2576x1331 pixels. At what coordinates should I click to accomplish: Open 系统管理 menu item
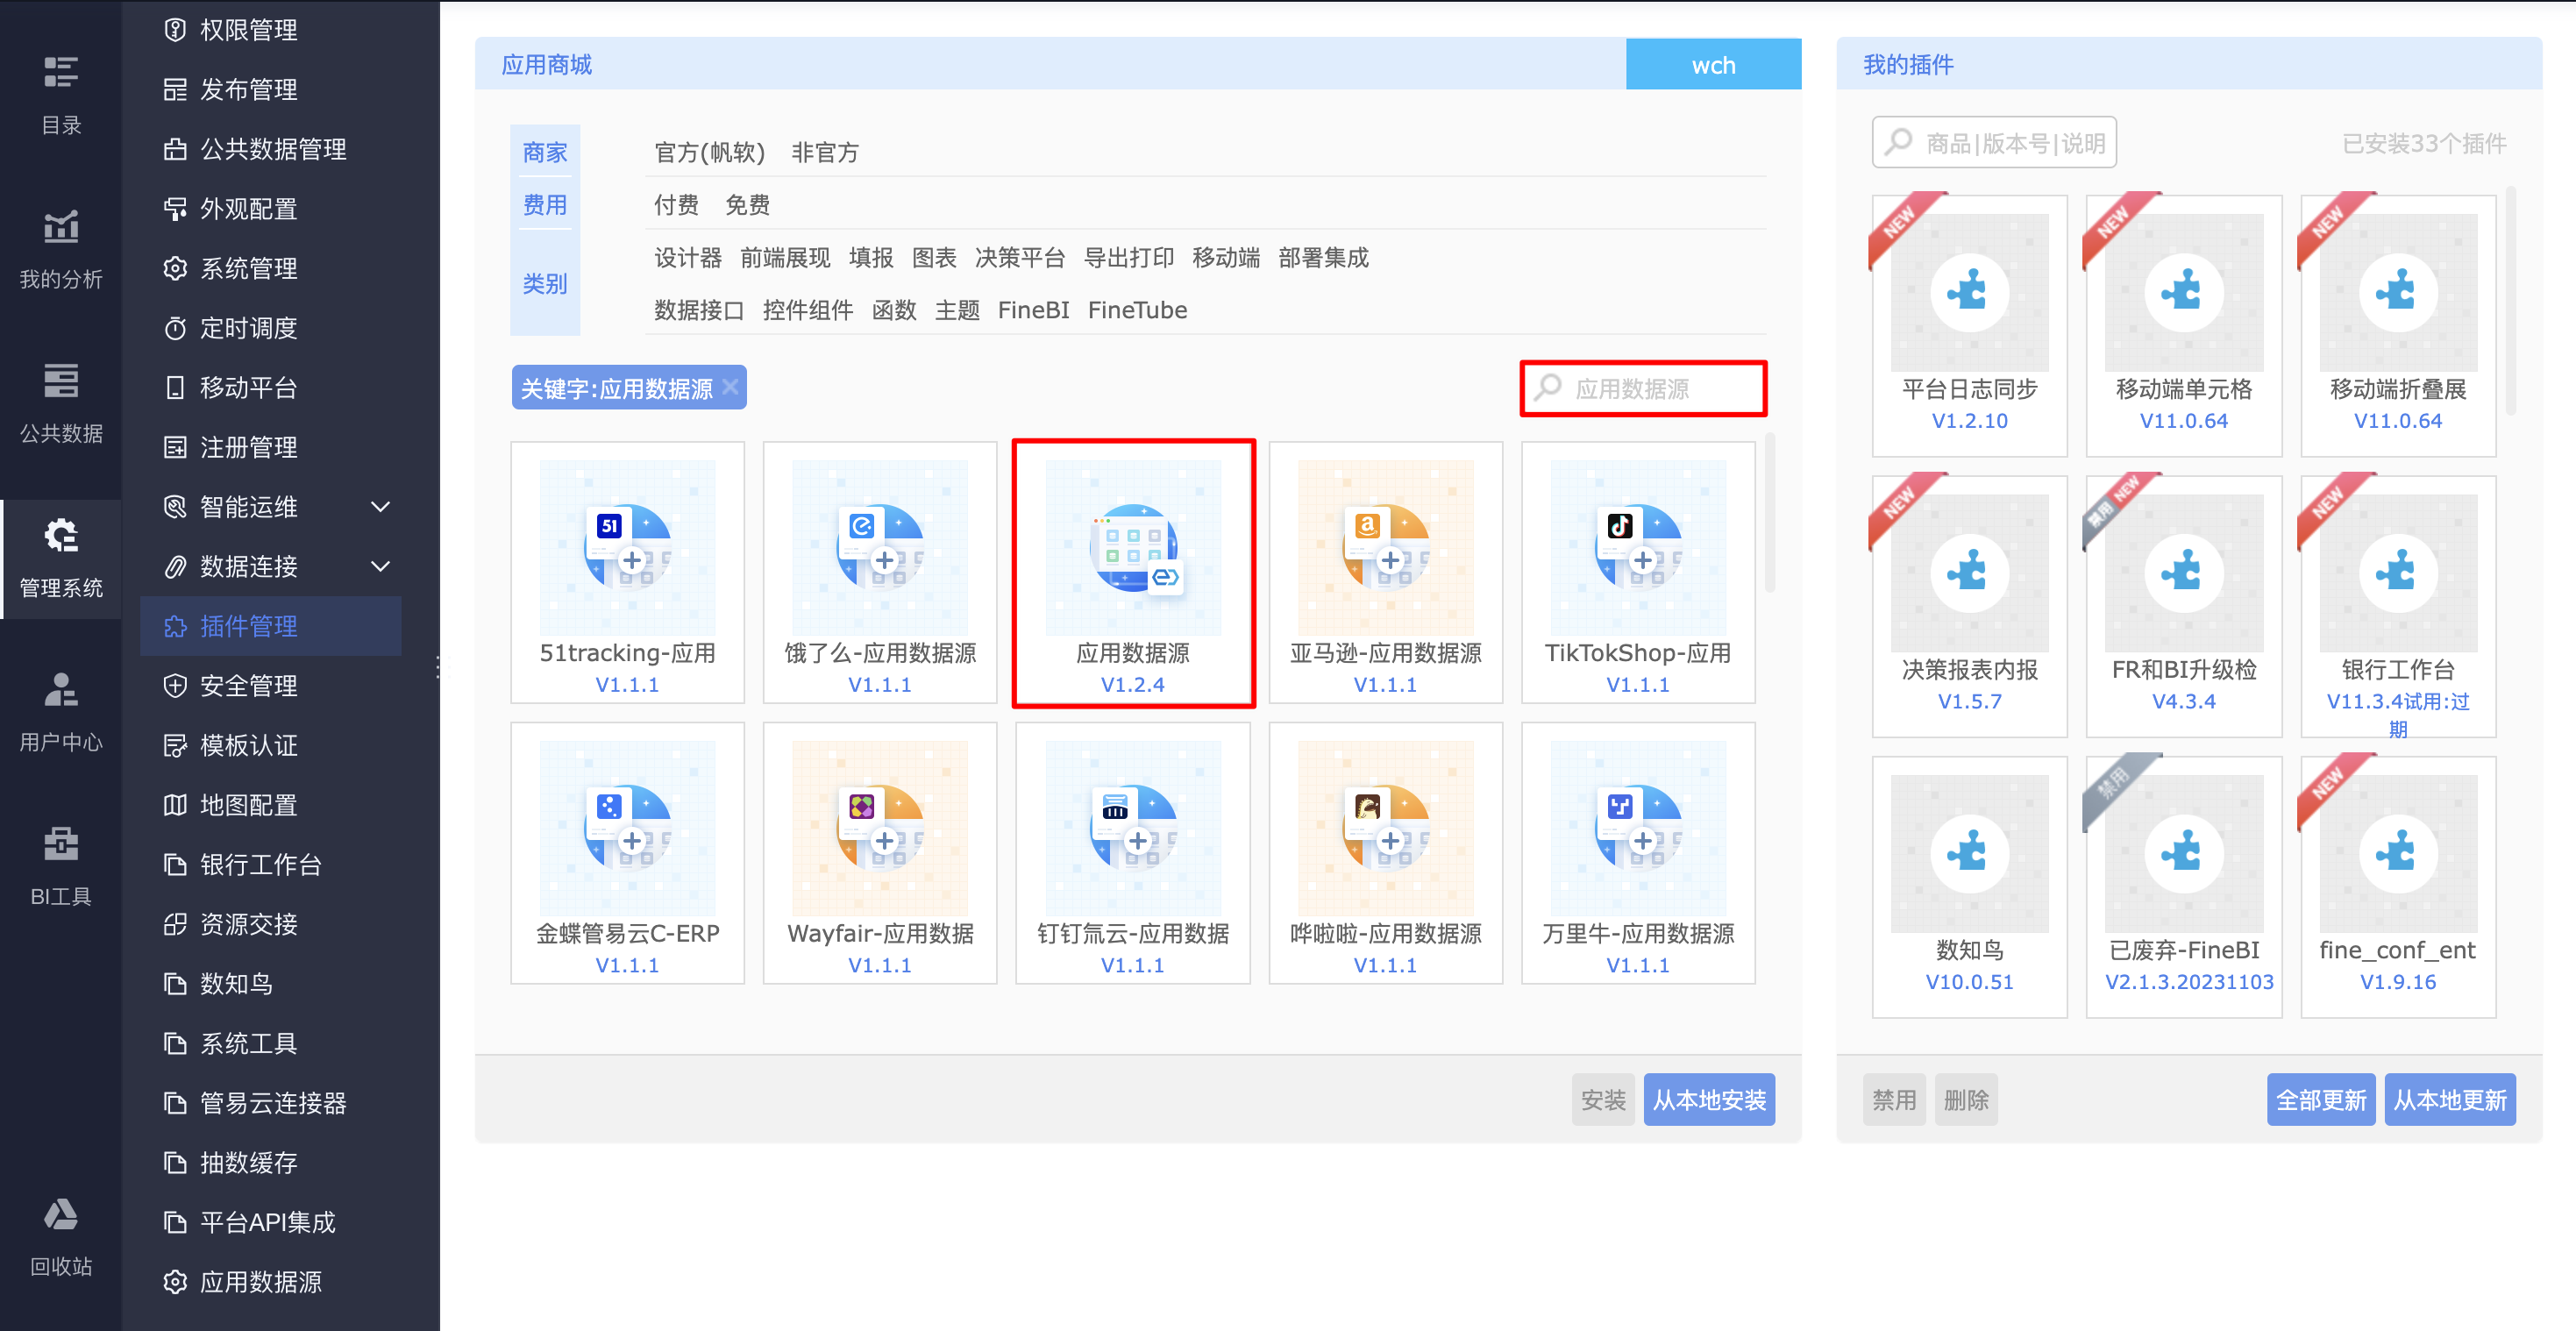tap(248, 268)
